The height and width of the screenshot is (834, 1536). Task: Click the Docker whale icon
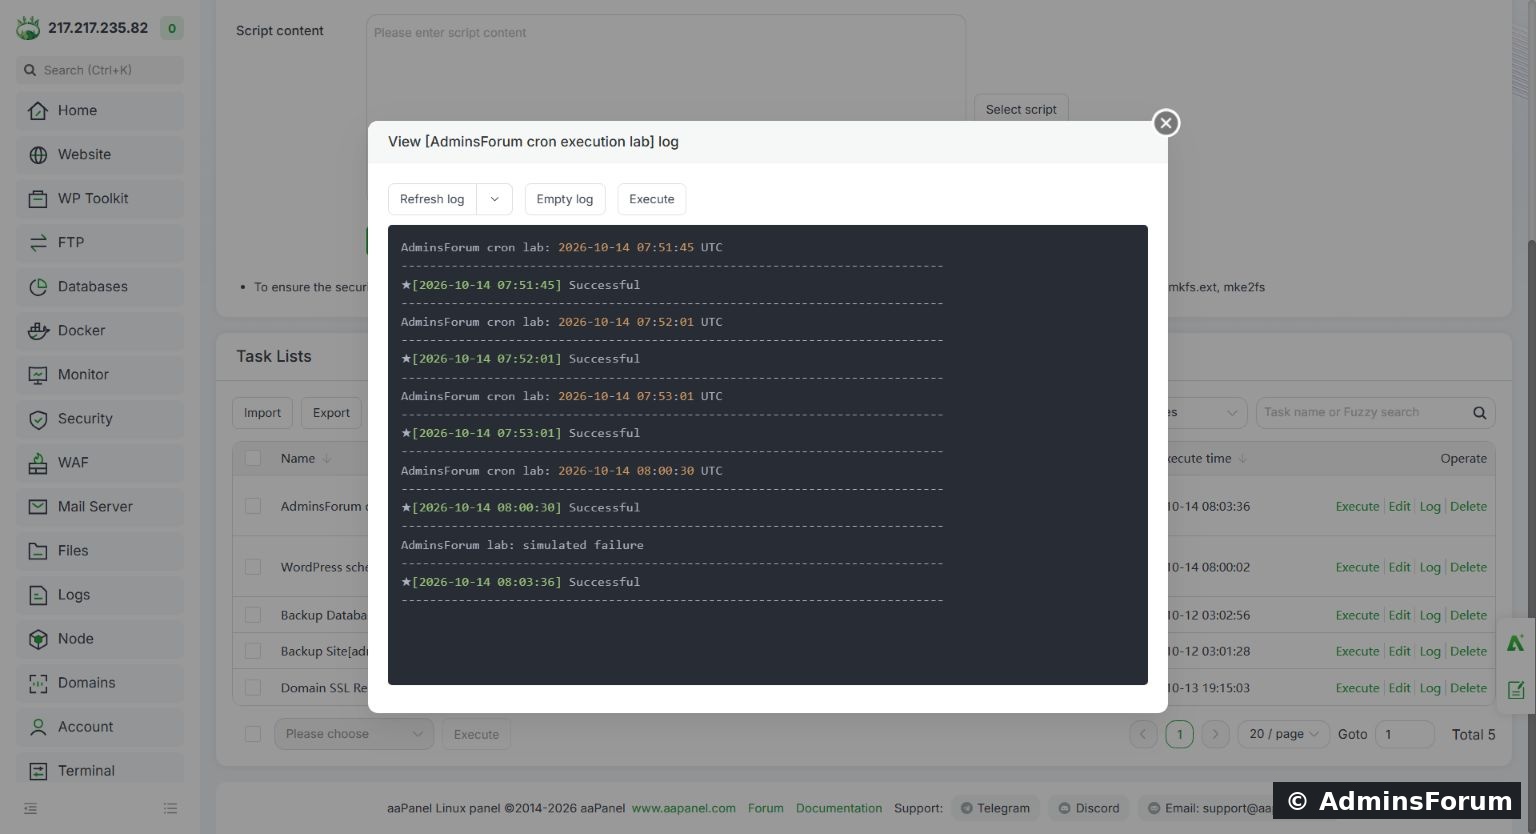pos(38,331)
